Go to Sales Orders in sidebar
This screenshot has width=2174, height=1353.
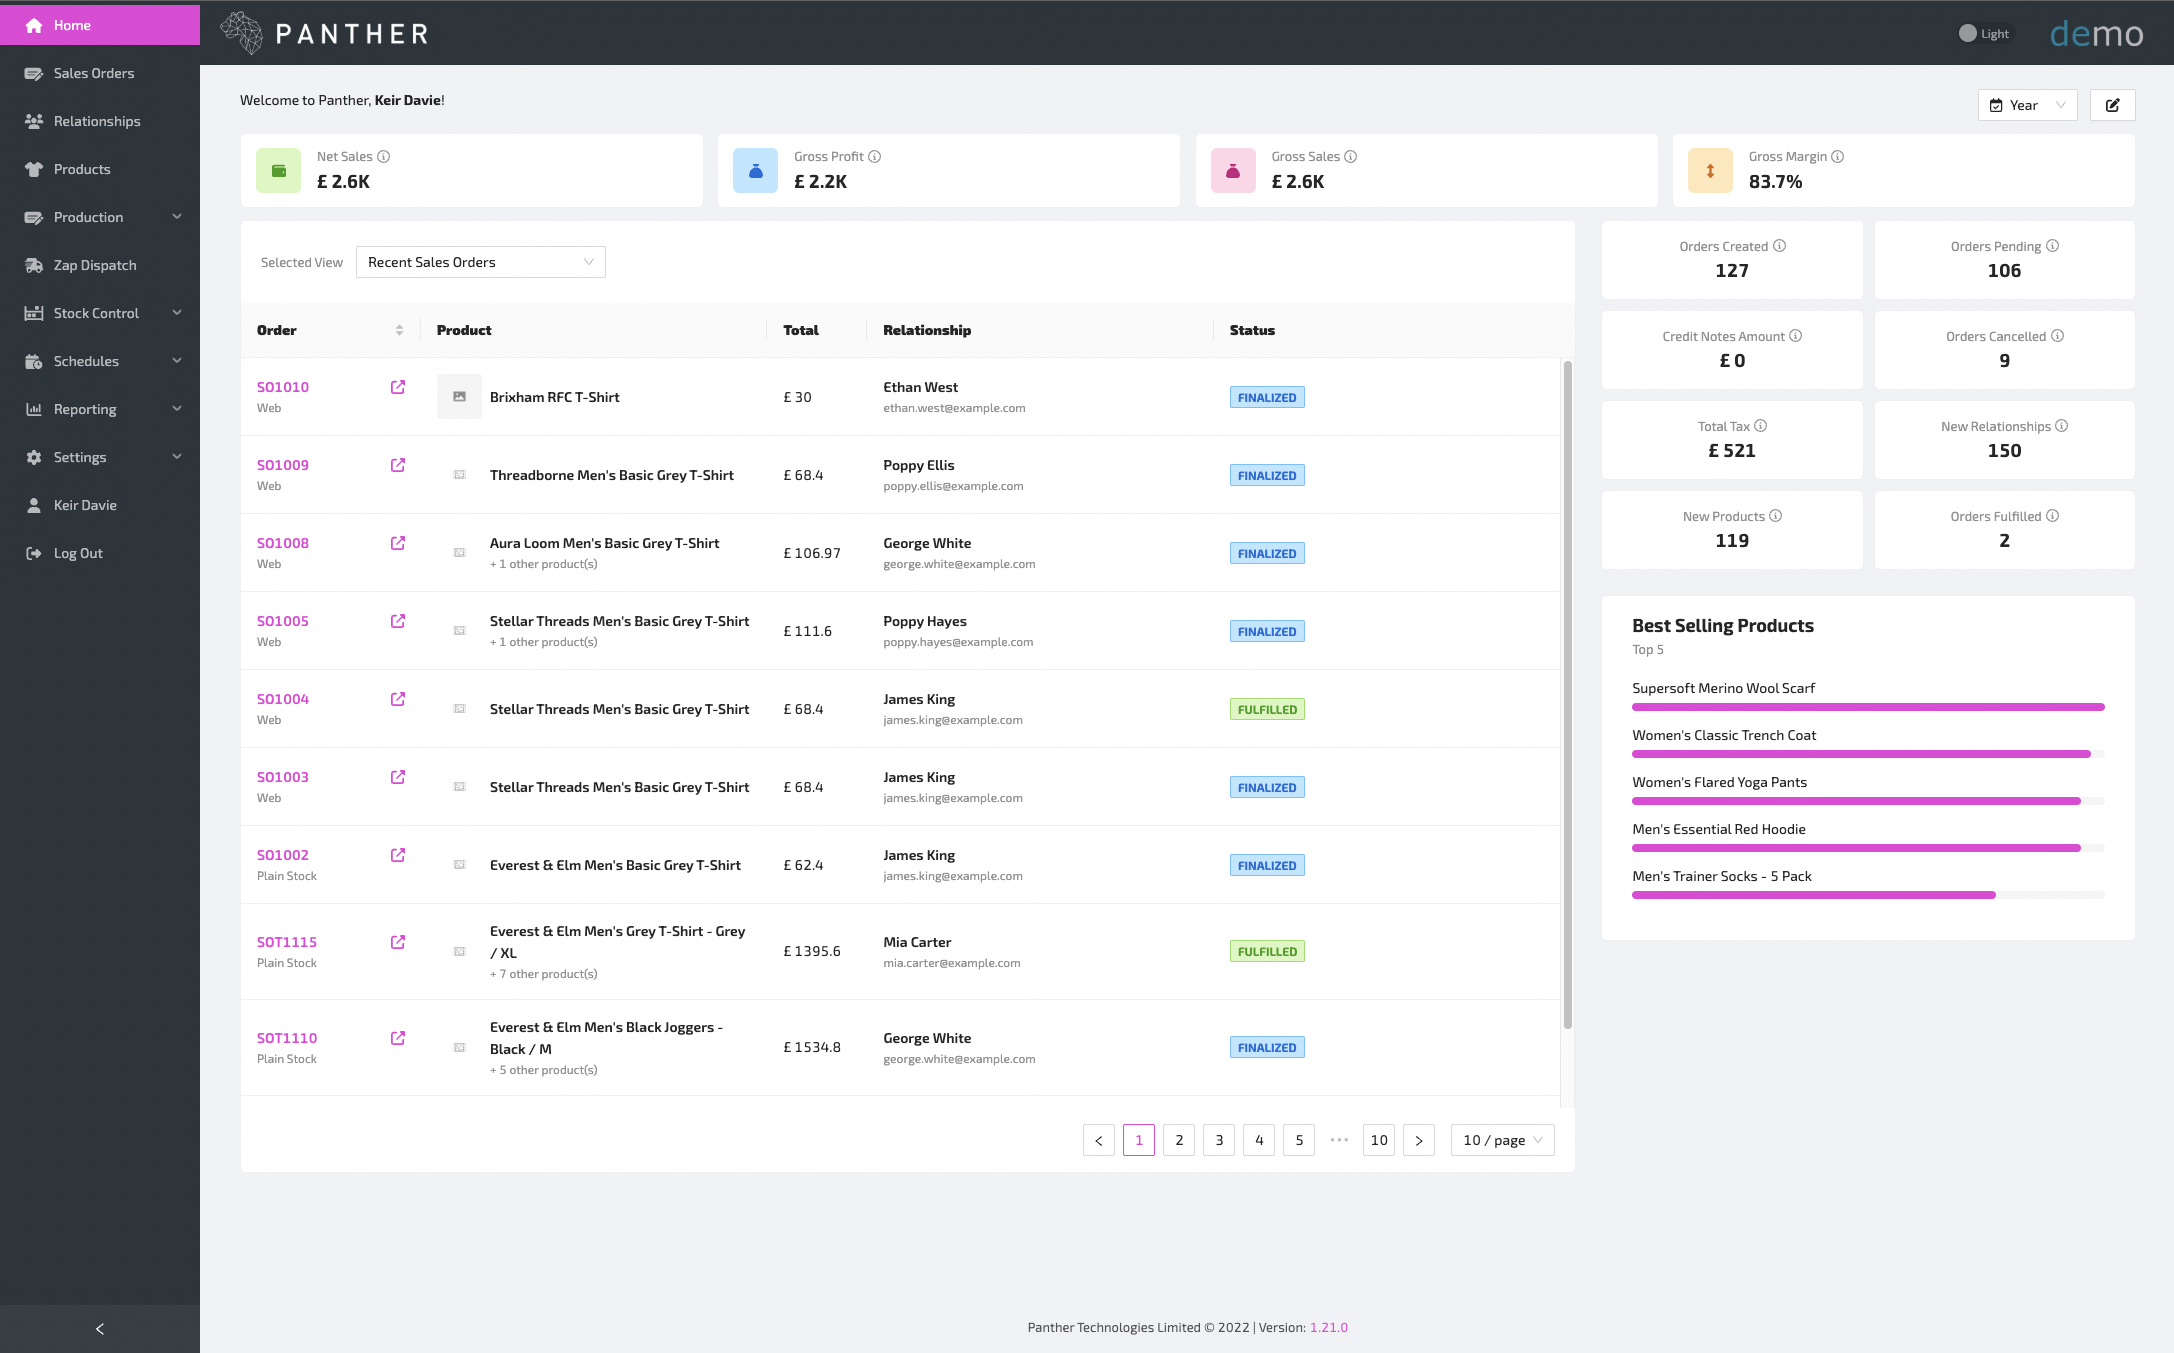(x=93, y=73)
